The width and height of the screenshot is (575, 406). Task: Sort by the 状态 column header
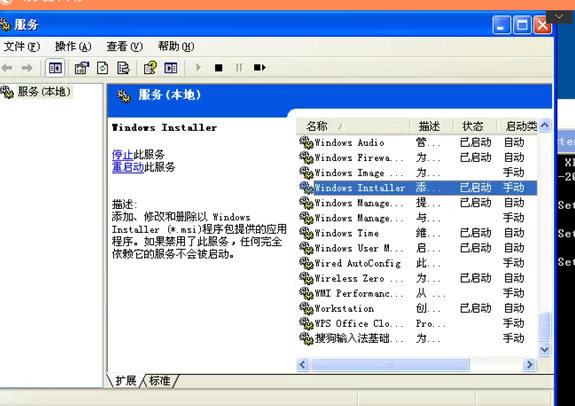tap(475, 126)
